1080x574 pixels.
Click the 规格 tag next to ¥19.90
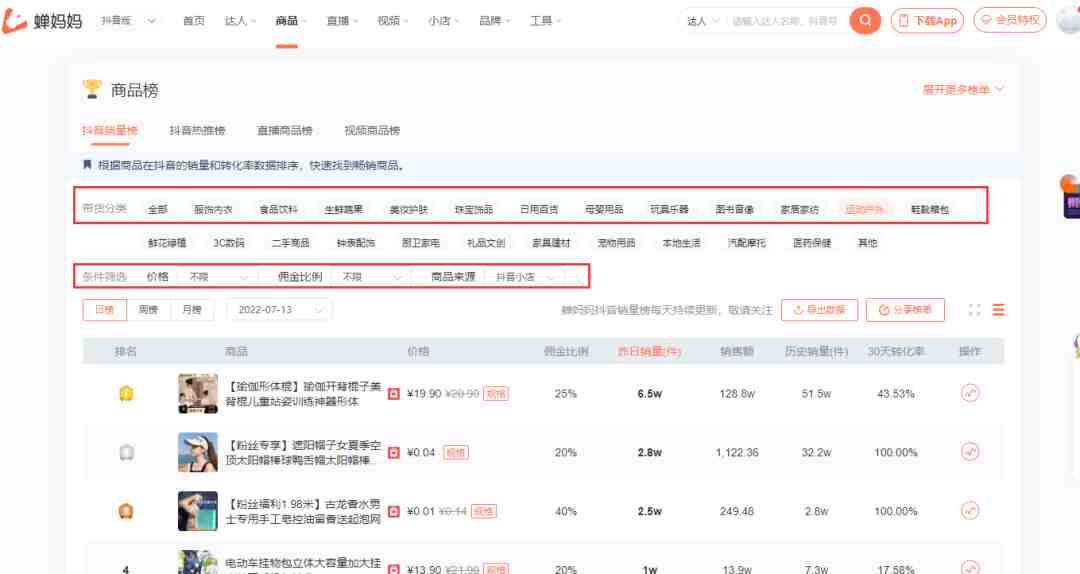click(x=496, y=394)
